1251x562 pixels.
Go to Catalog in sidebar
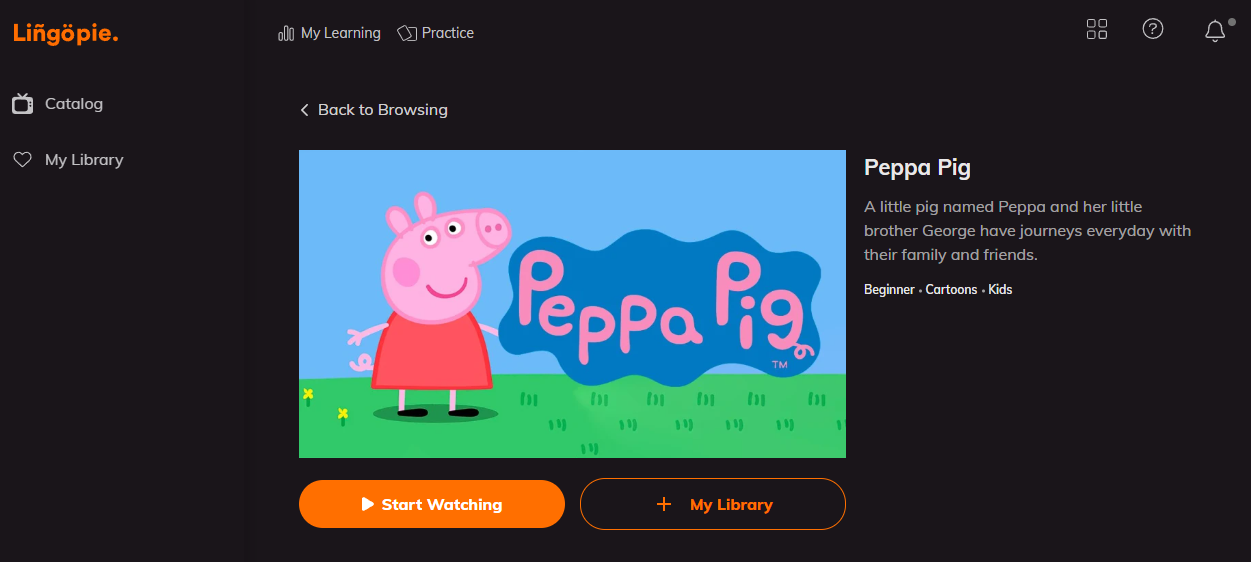pyautogui.click(x=74, y=104)
